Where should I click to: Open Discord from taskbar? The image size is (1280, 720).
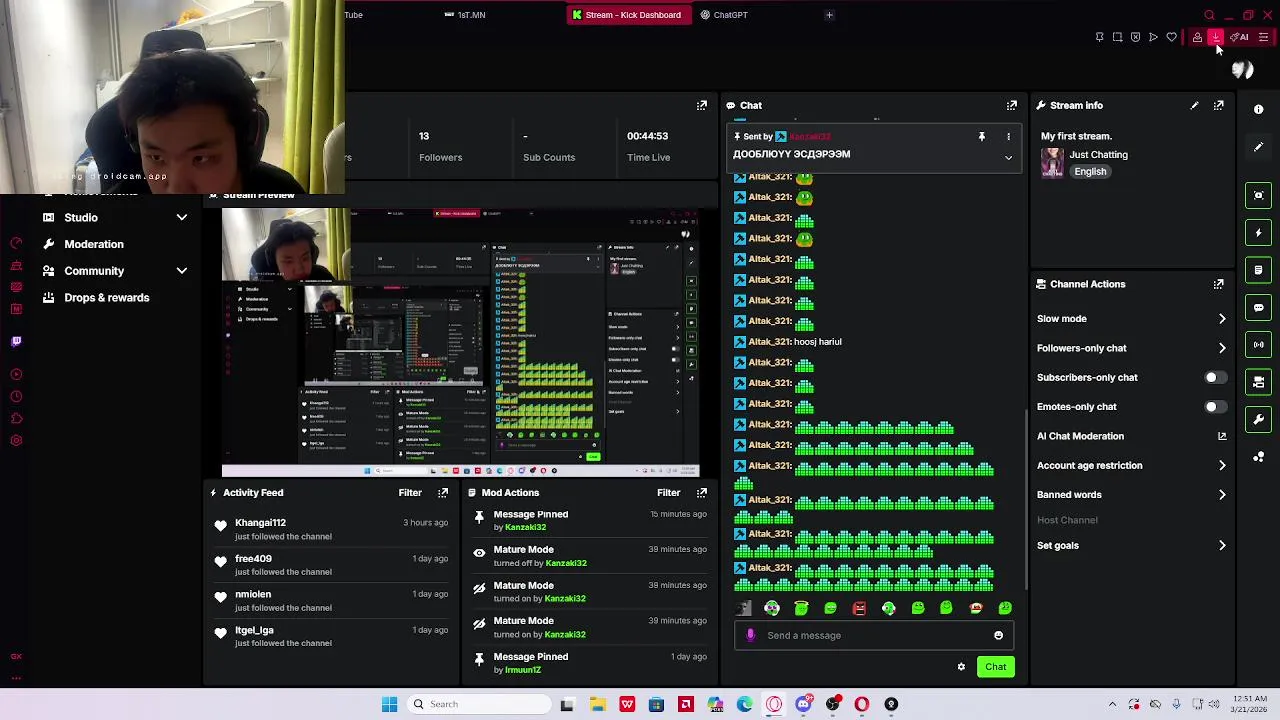coord(803,704)
